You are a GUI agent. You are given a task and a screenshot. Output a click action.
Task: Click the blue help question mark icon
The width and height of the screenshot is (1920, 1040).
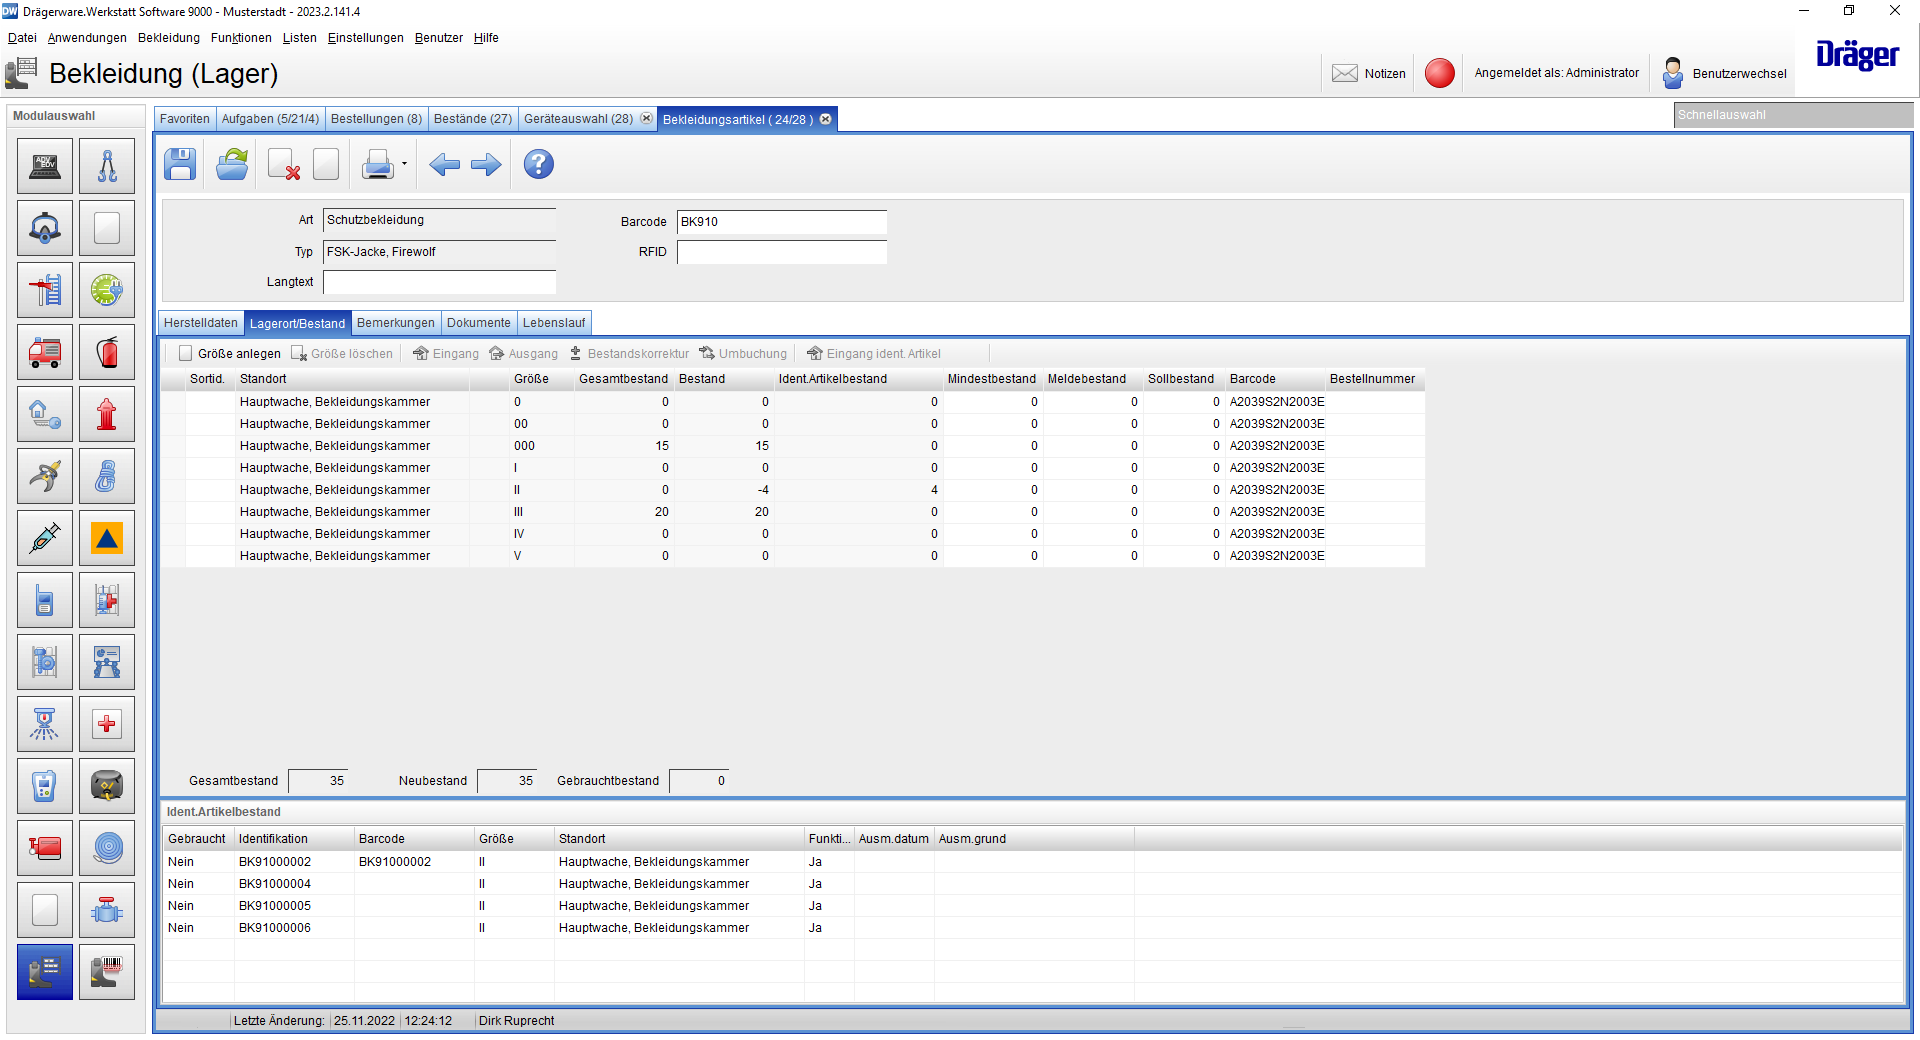538,164
